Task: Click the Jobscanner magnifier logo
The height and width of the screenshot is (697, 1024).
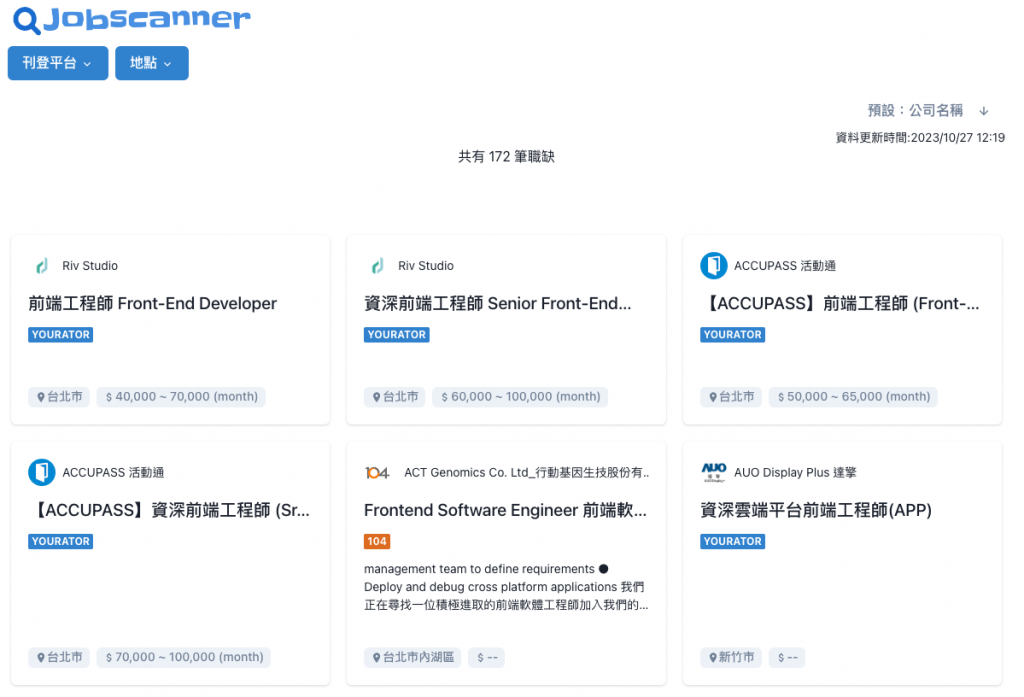Action: click(27, 20)
